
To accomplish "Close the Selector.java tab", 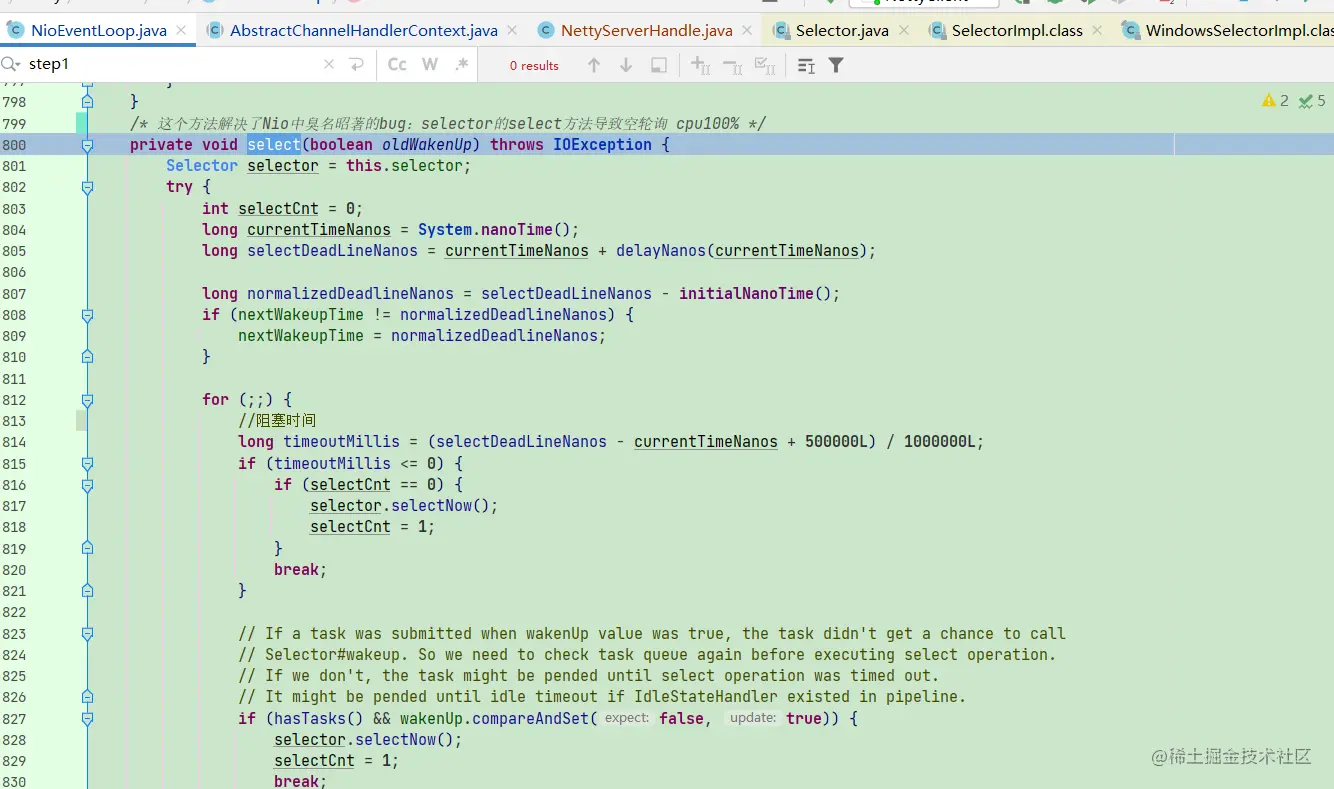I will [903, 30].
